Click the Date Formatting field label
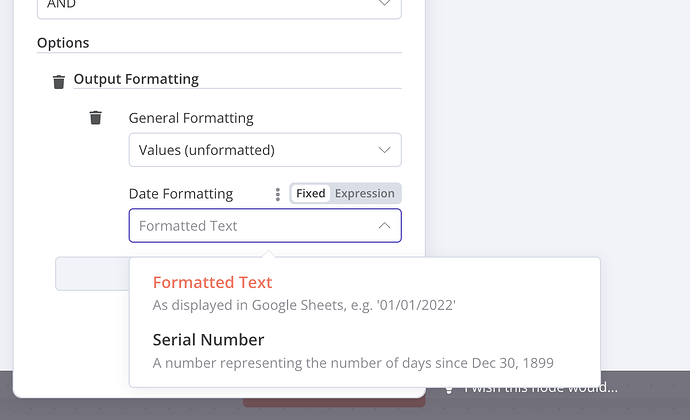The height and width of the screenshot is (420, 690). point(181,194)
